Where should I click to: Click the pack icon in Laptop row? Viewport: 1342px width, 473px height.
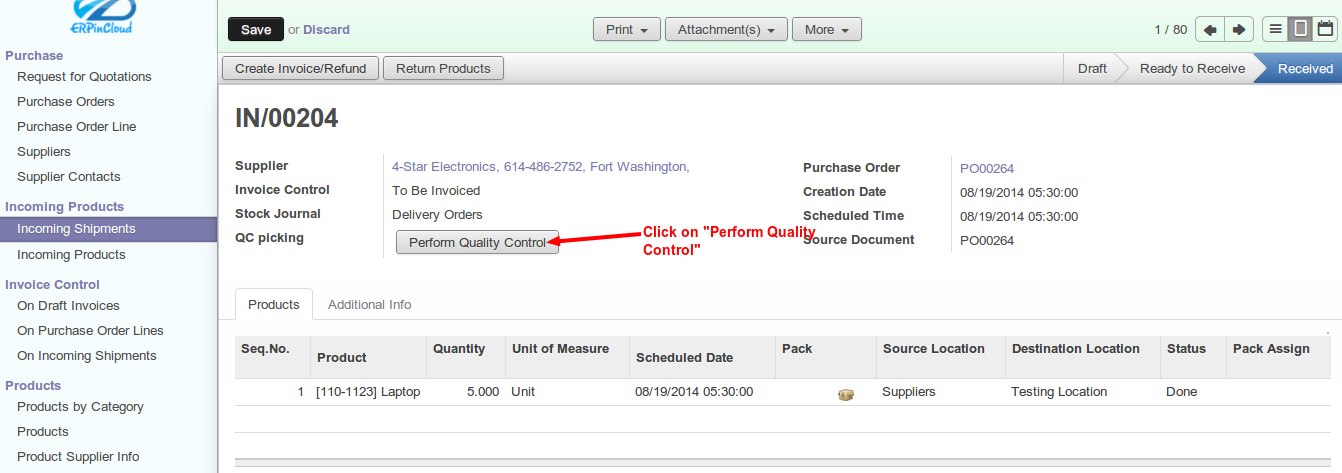click(x=845, y=394)
